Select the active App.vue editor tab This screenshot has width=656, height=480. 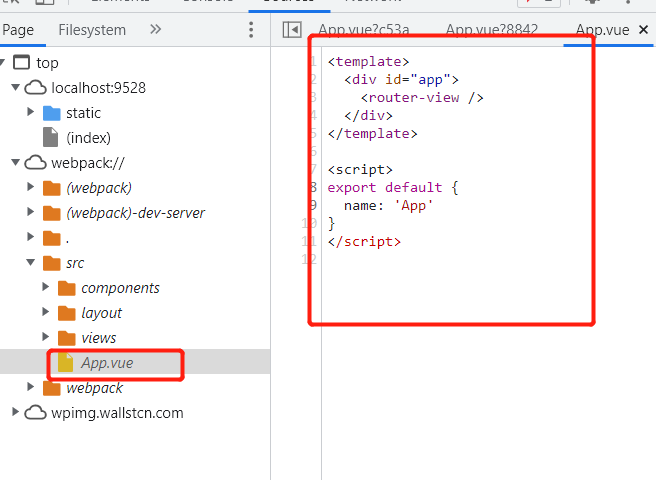tap(602, 30)
